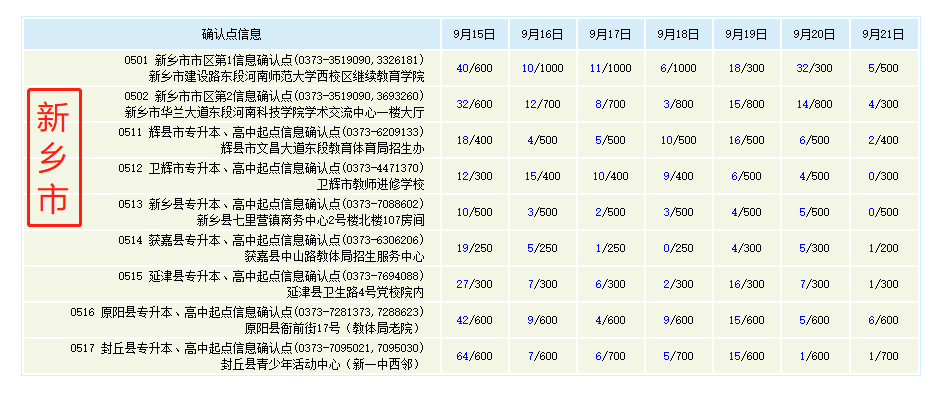
Task: Click the 0 link for 0513 on 9月21日
Action: tap(872, 213)
